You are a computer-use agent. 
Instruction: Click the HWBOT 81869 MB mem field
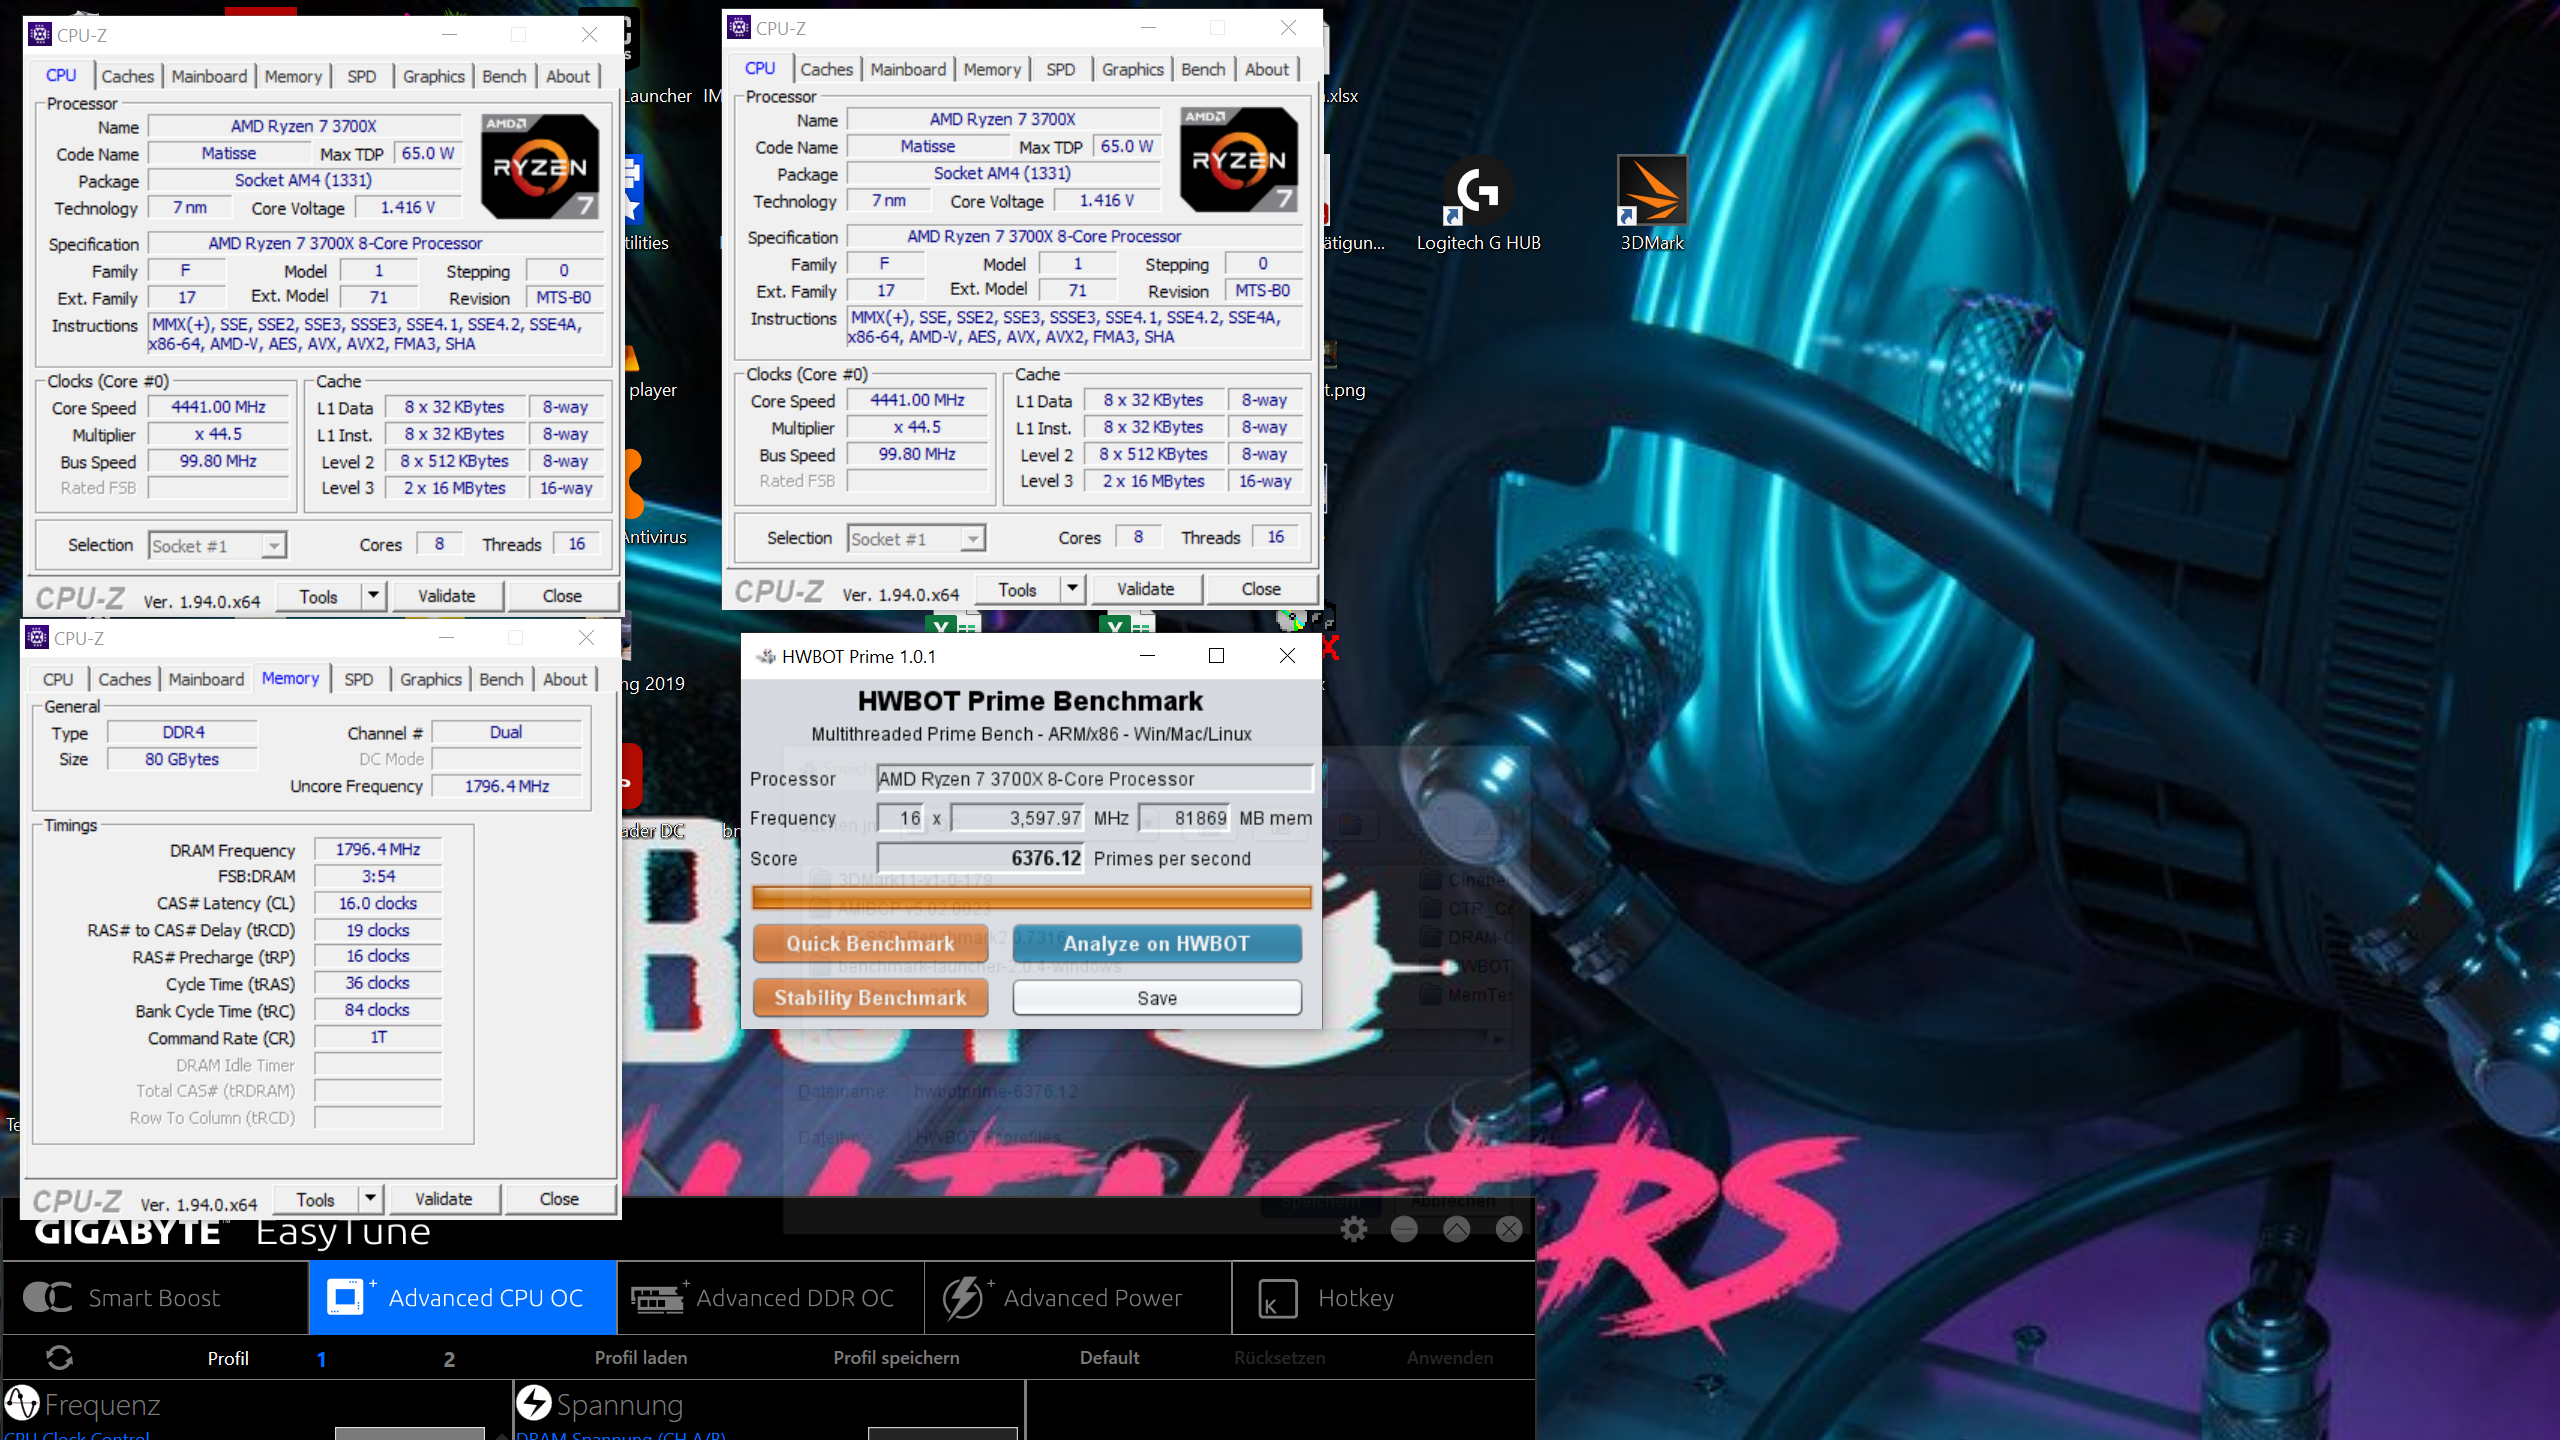[x=1184, y=817]
